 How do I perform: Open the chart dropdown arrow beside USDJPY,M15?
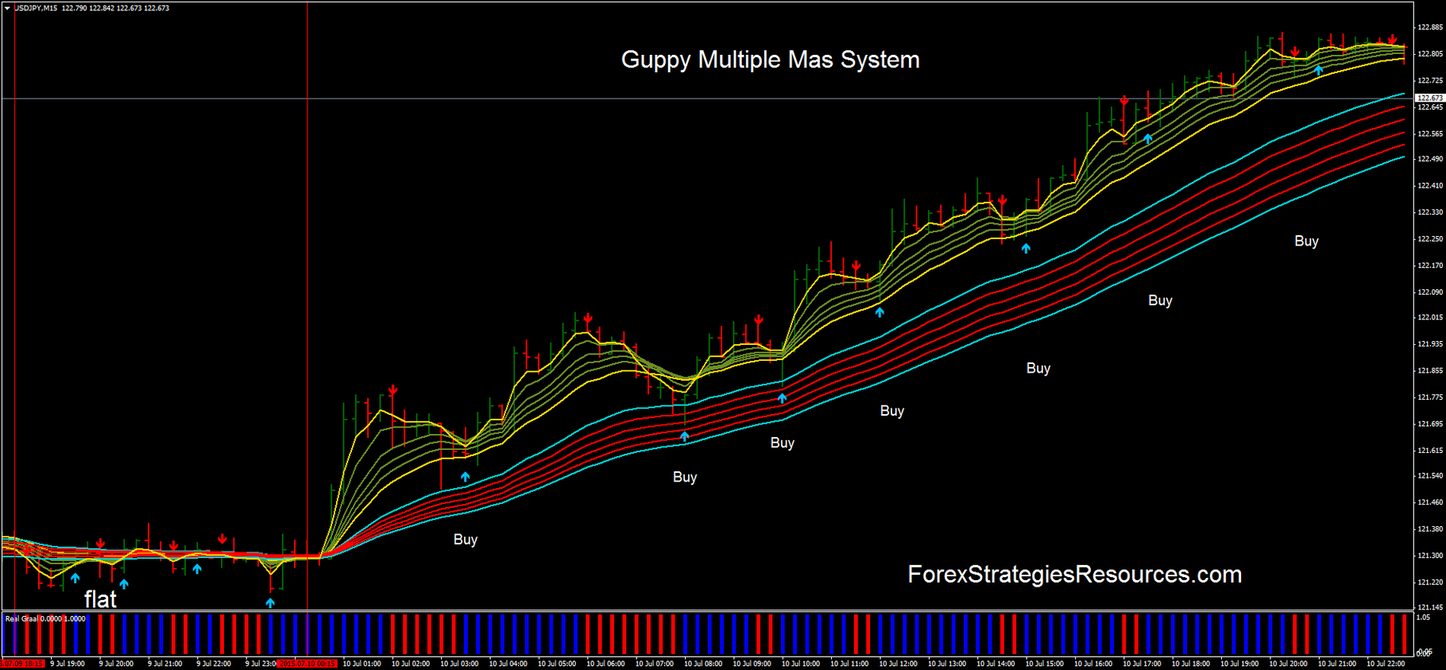(x=7, y=7)
